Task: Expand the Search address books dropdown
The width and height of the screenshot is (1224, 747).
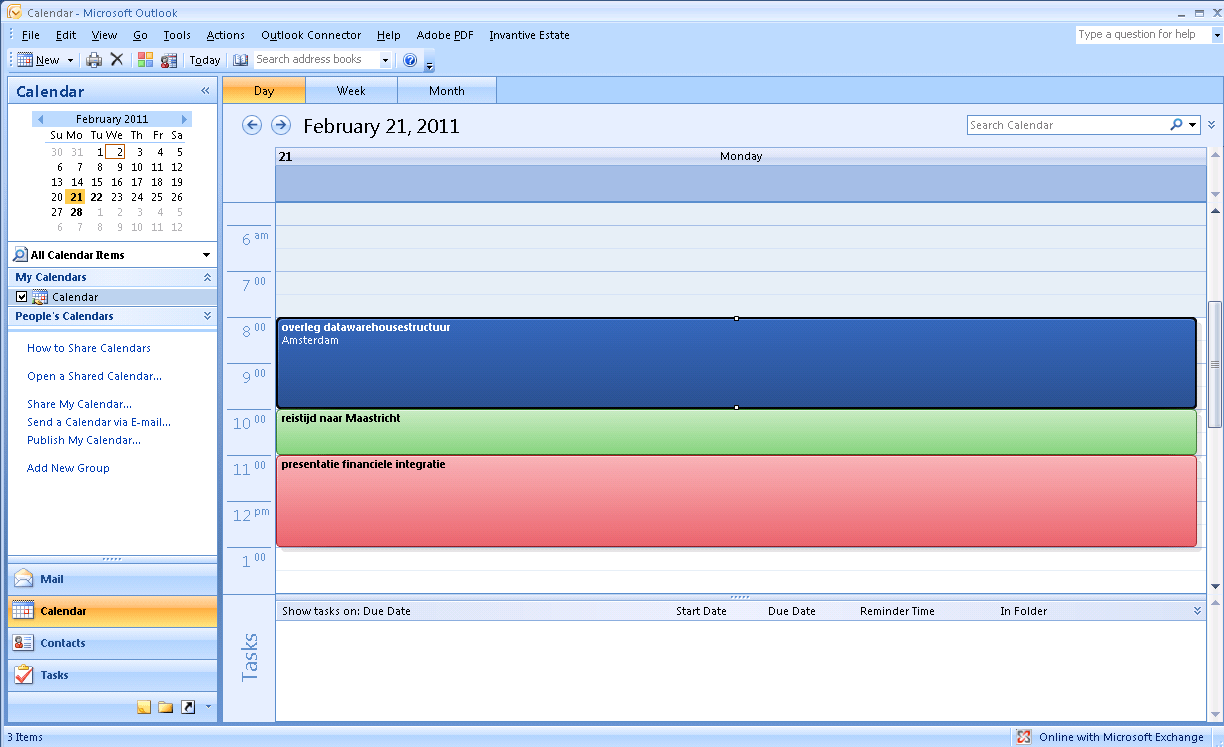Action: [x=385, y=60]
